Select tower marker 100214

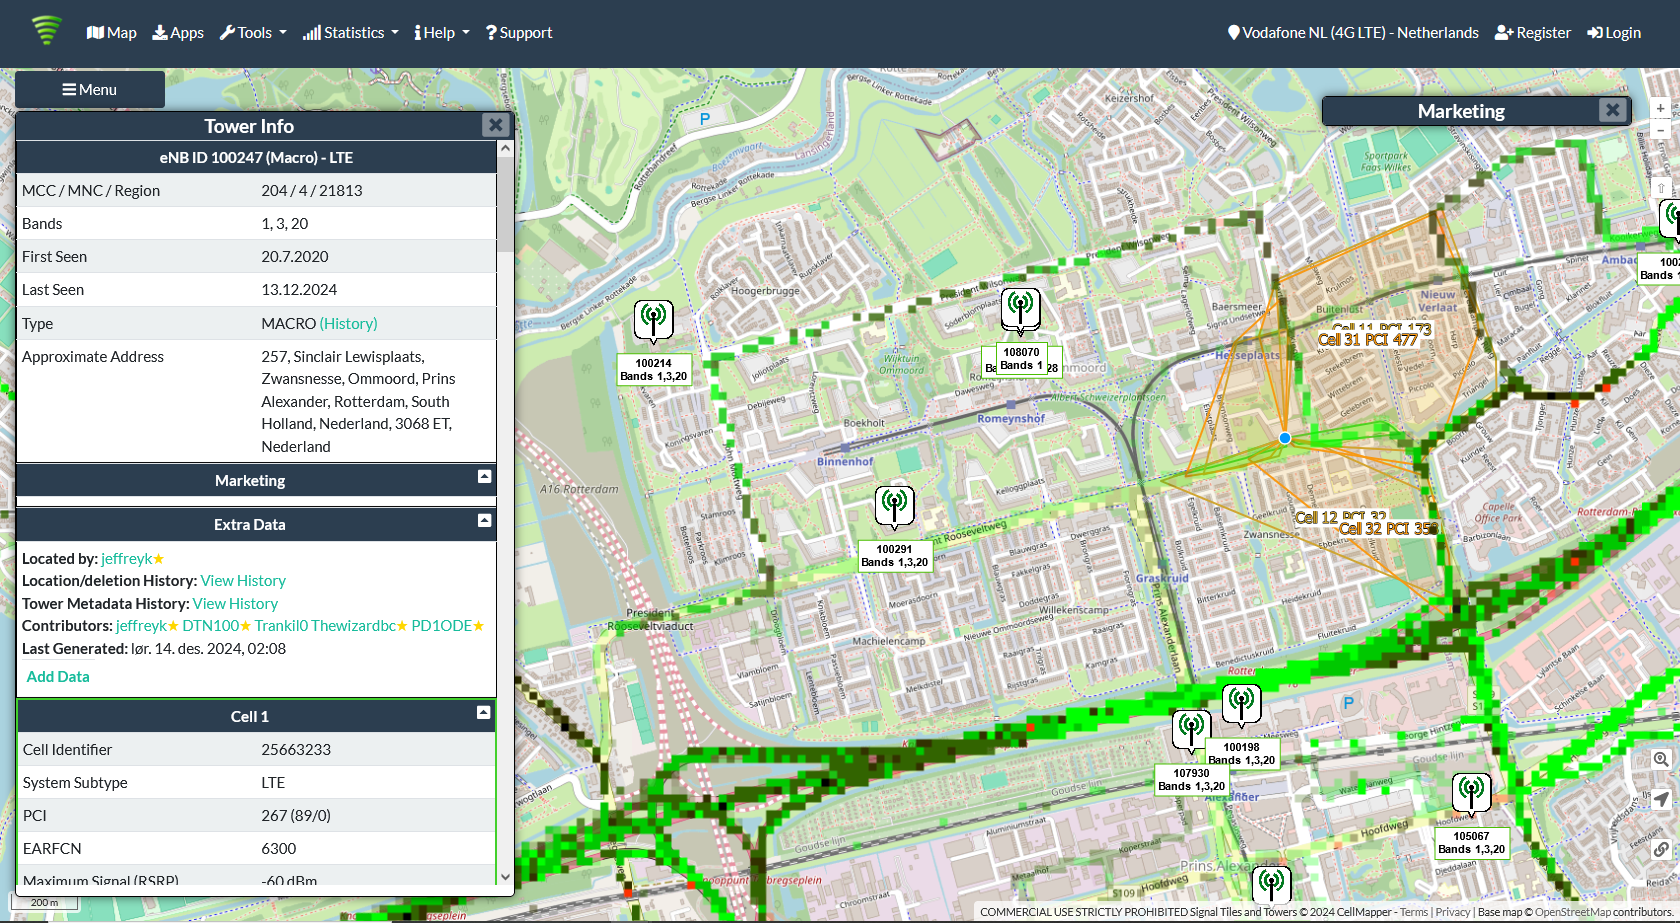[653, 320]
